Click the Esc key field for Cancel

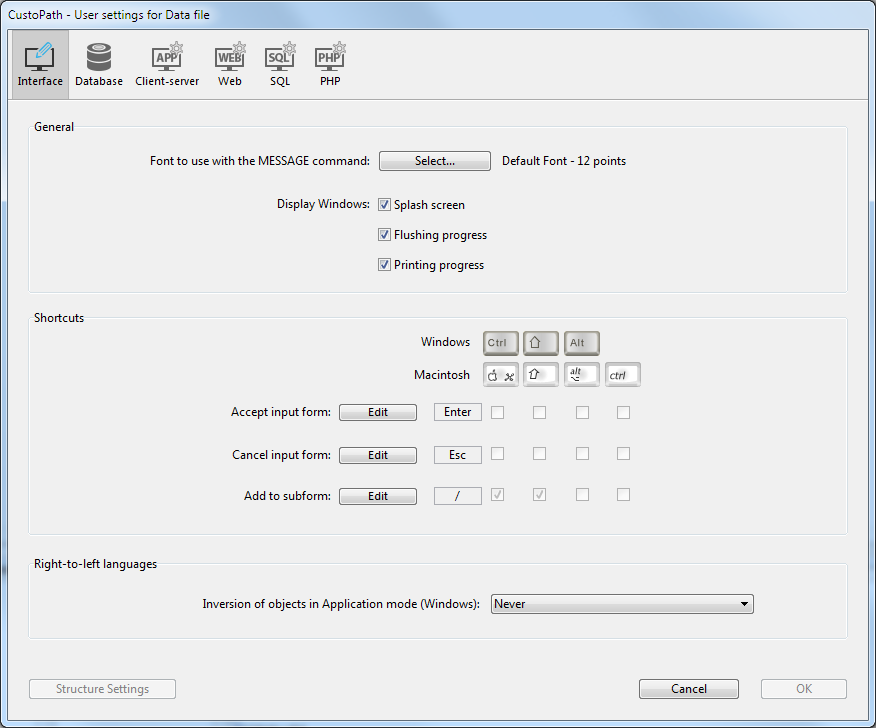click(x=457, y=455)
